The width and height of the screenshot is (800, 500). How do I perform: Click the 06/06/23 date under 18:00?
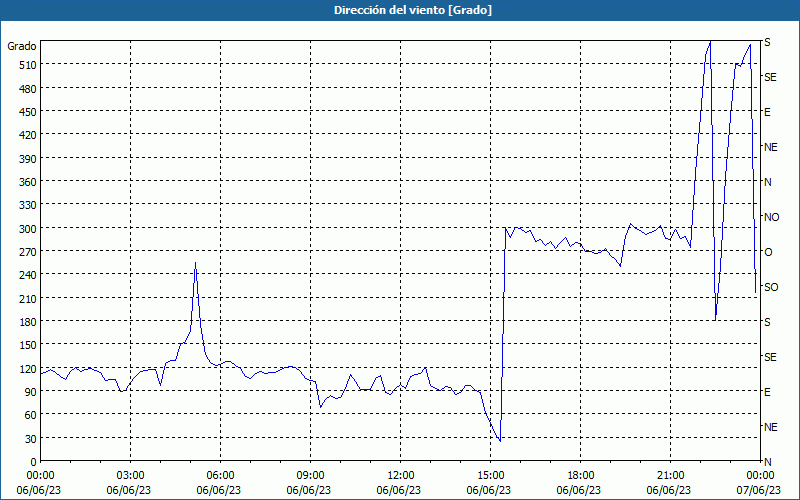[579, 490]
